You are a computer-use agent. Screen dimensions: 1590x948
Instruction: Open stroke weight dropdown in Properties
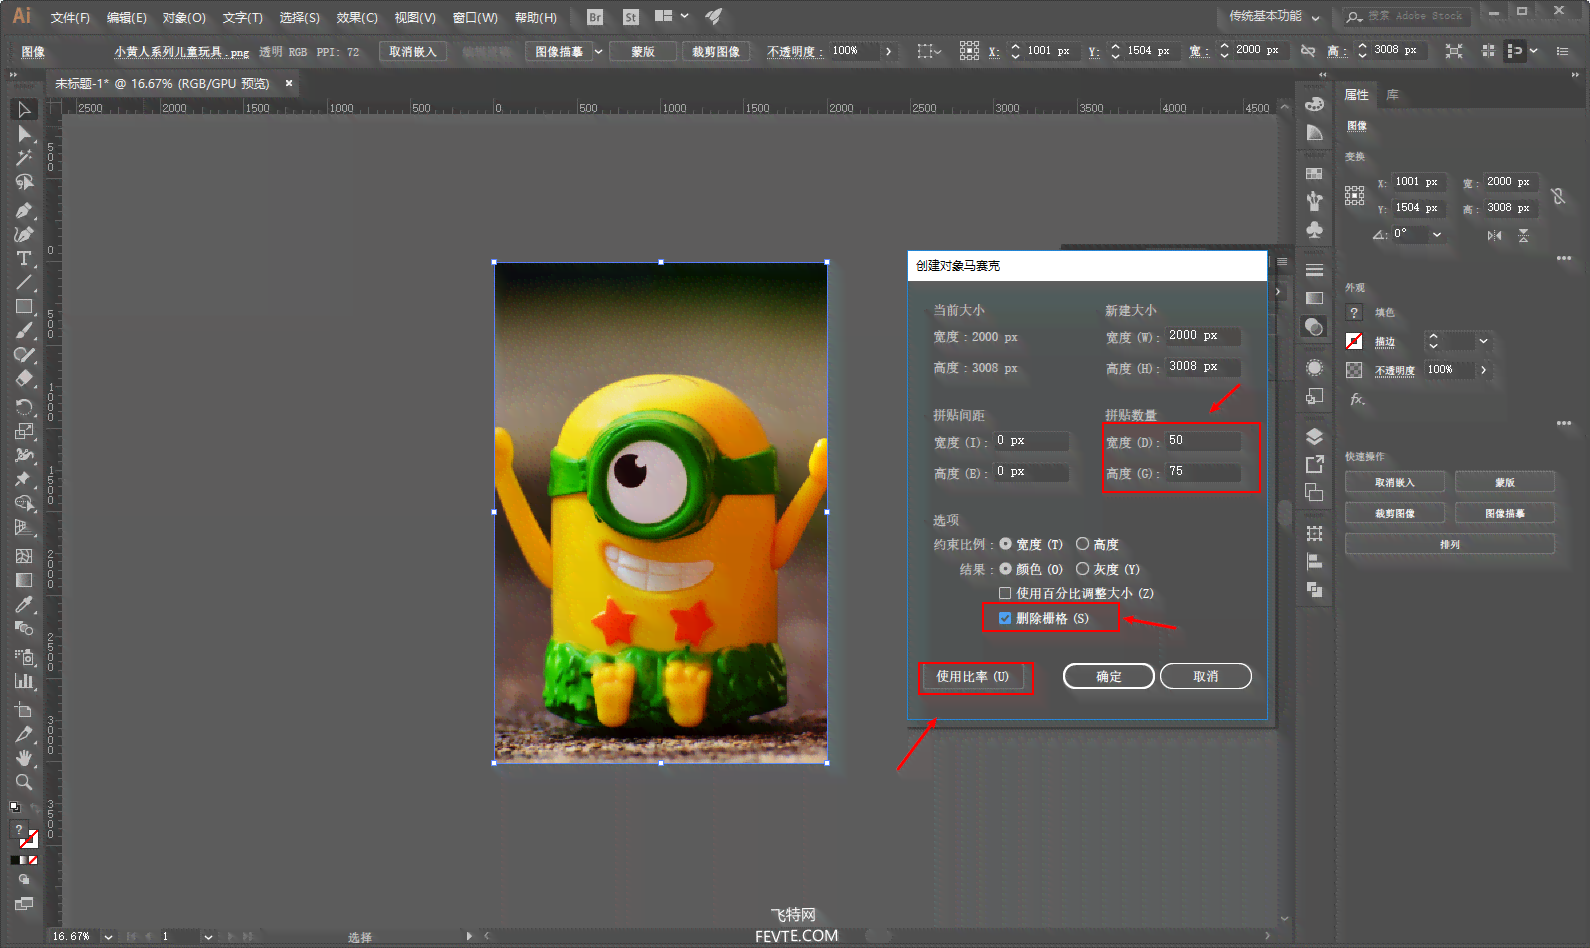tap(1483, 341)
